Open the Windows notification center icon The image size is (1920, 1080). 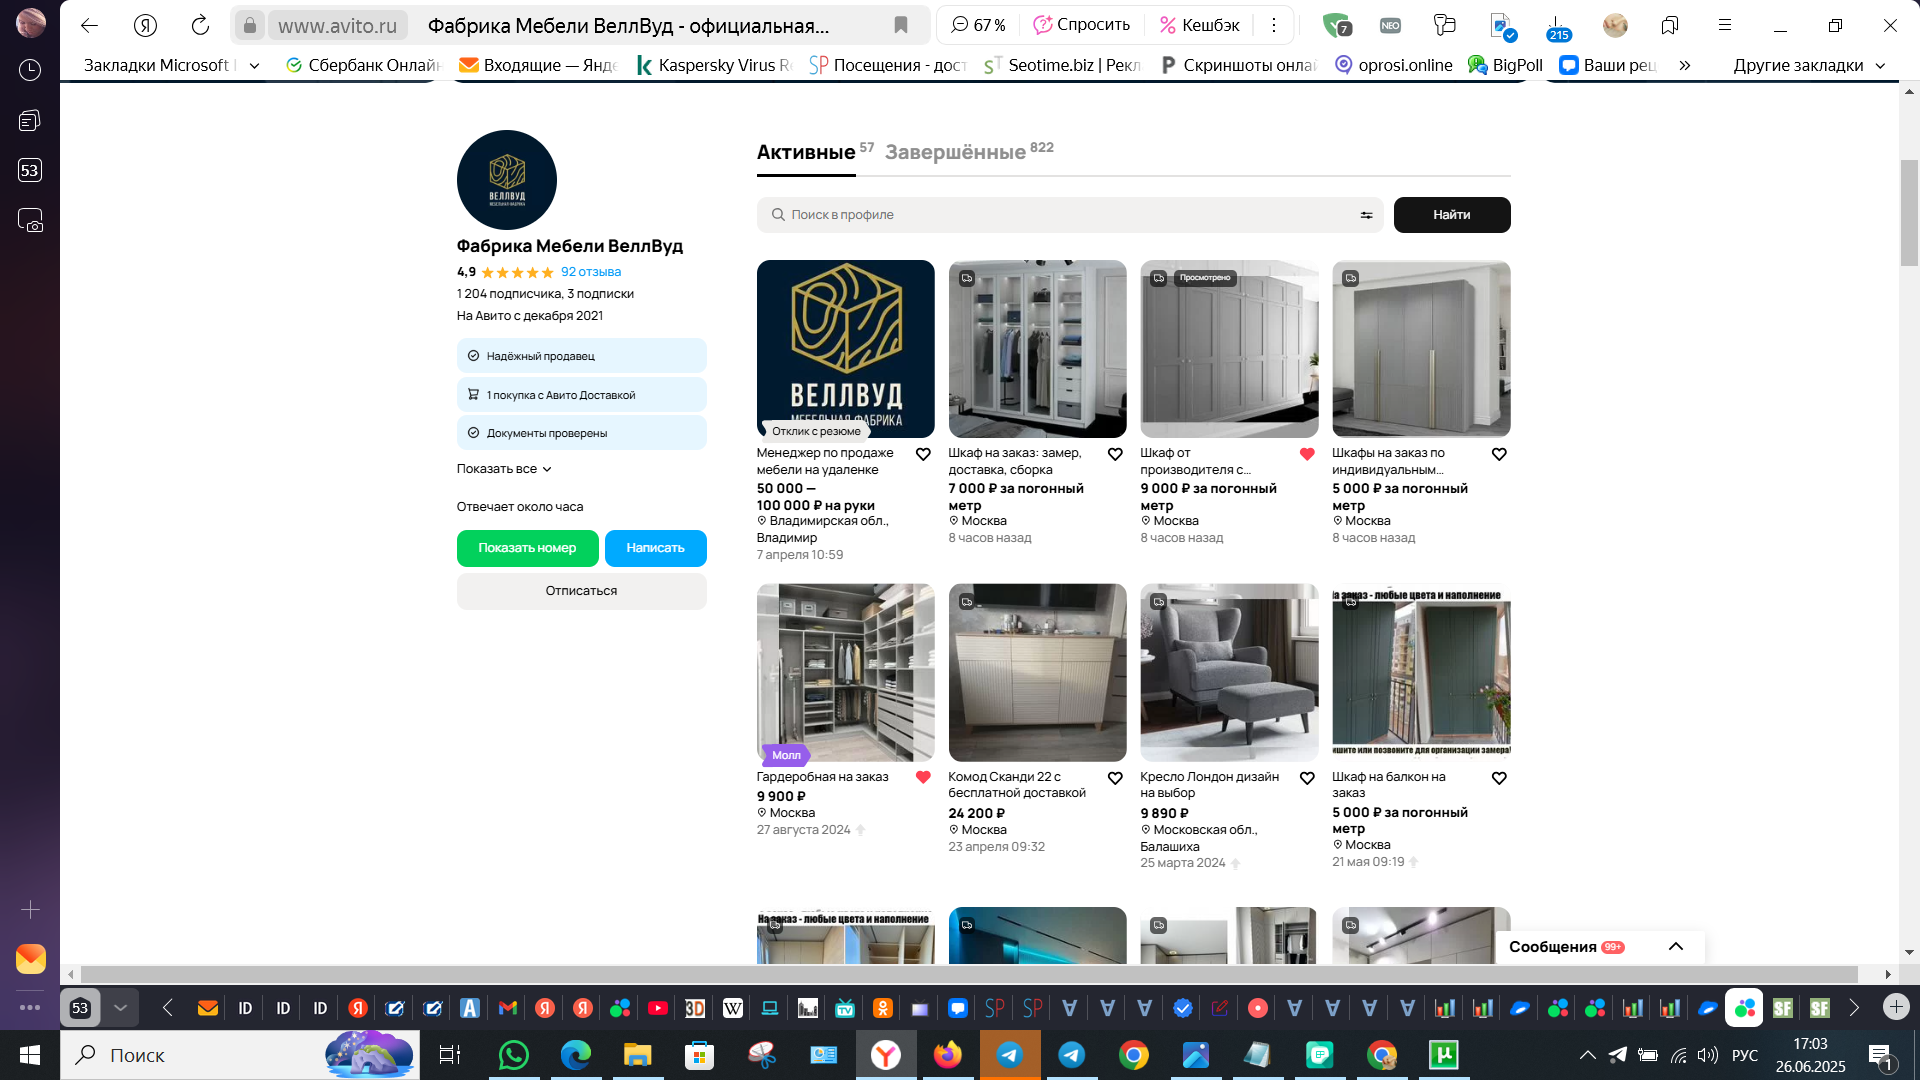(1880, 1056)
